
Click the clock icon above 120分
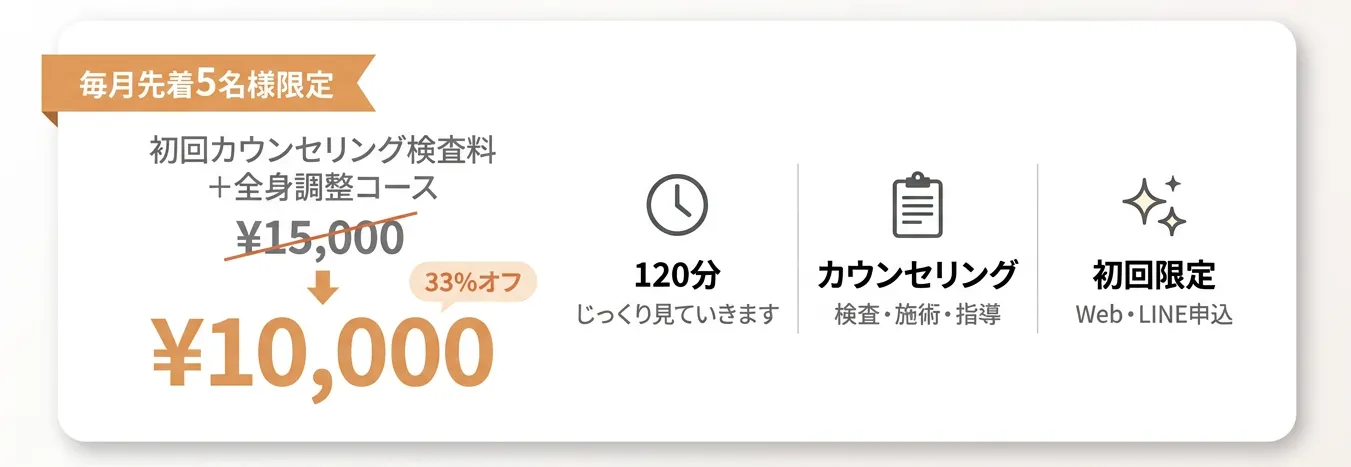(677, 204)
